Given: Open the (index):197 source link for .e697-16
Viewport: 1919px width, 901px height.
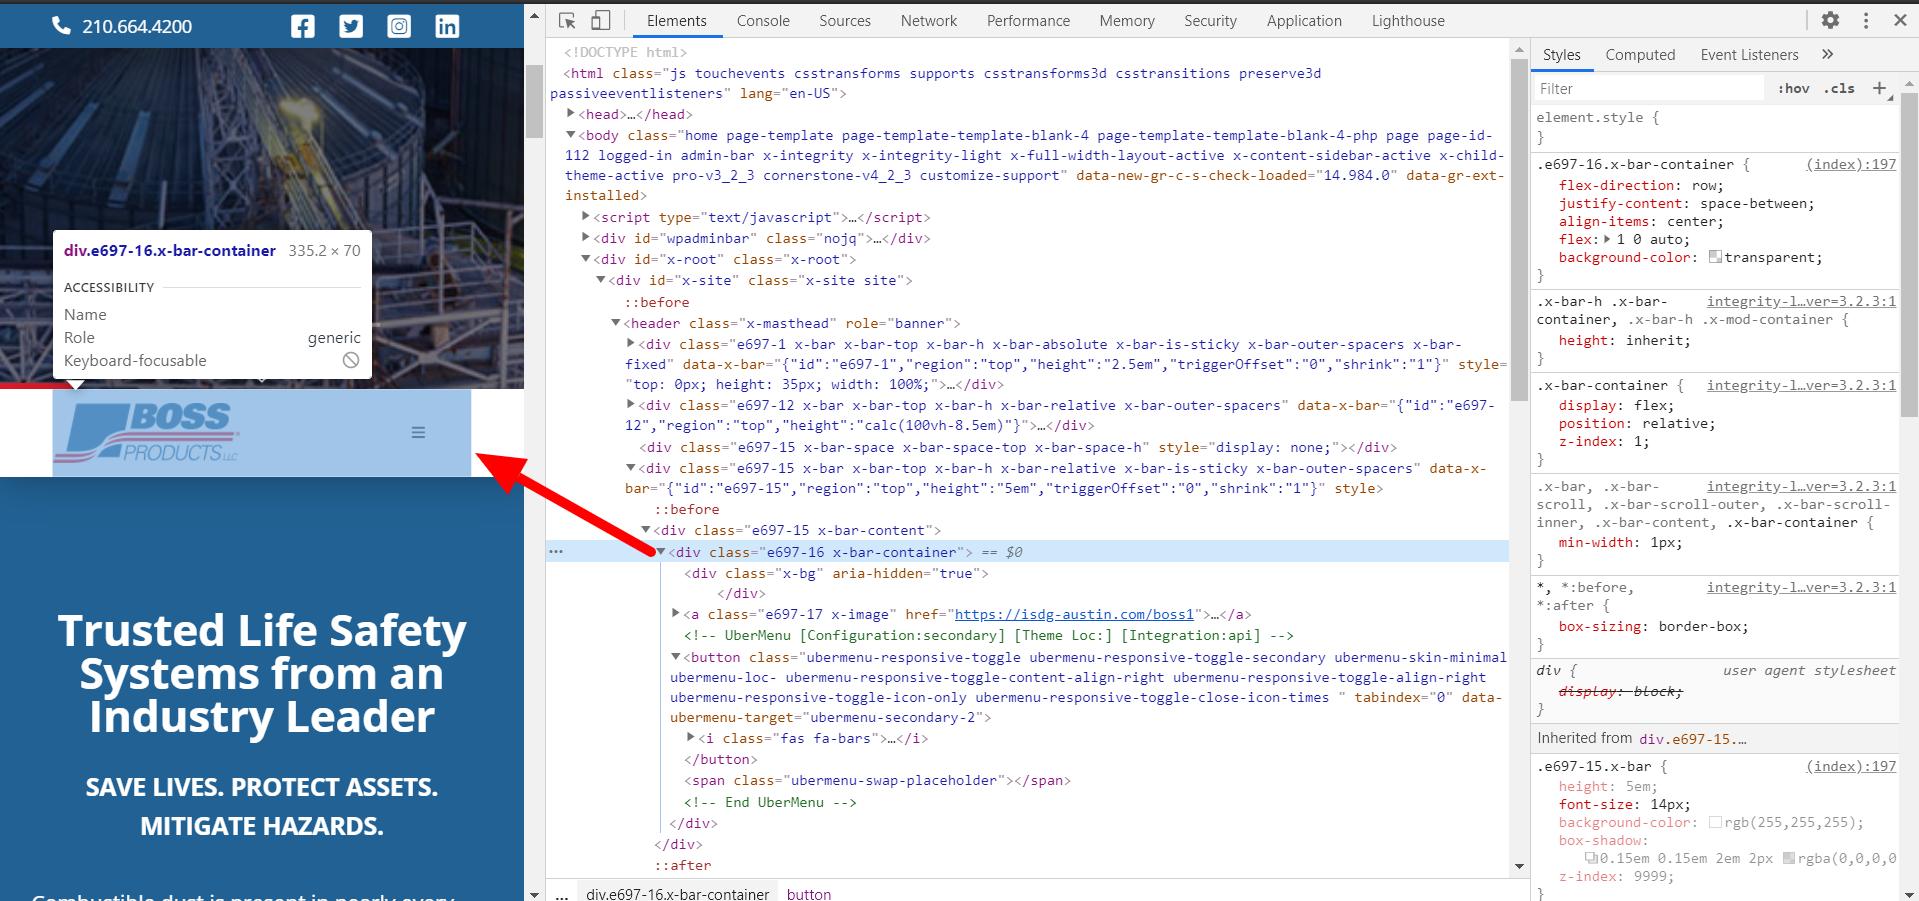Looking at the screenshot, I should [1851, 164].
